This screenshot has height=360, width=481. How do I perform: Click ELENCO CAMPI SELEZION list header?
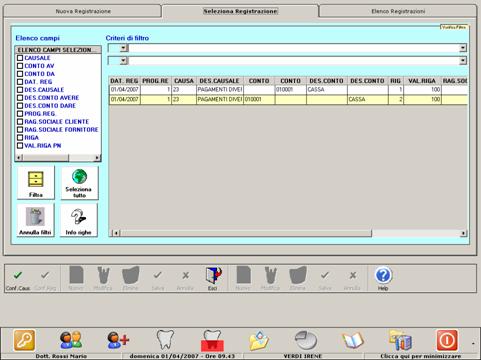[58, 50]
